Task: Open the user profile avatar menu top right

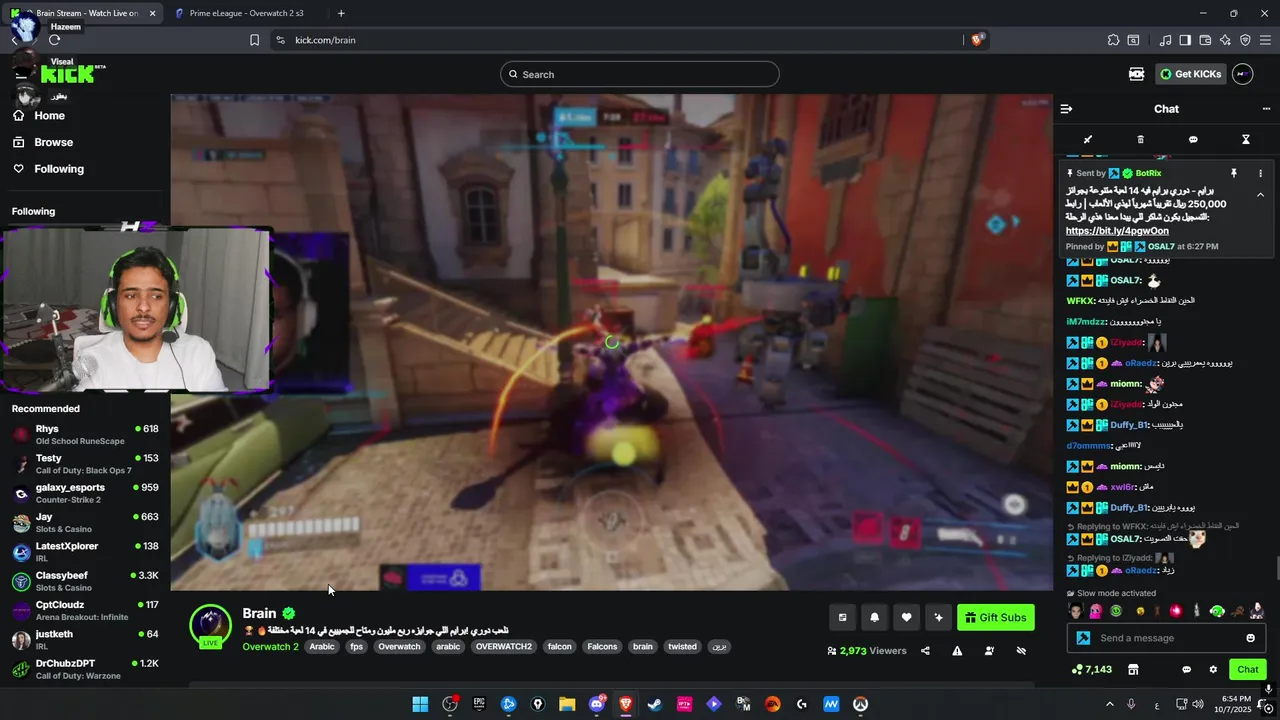Action: (x=1242, y=74)
